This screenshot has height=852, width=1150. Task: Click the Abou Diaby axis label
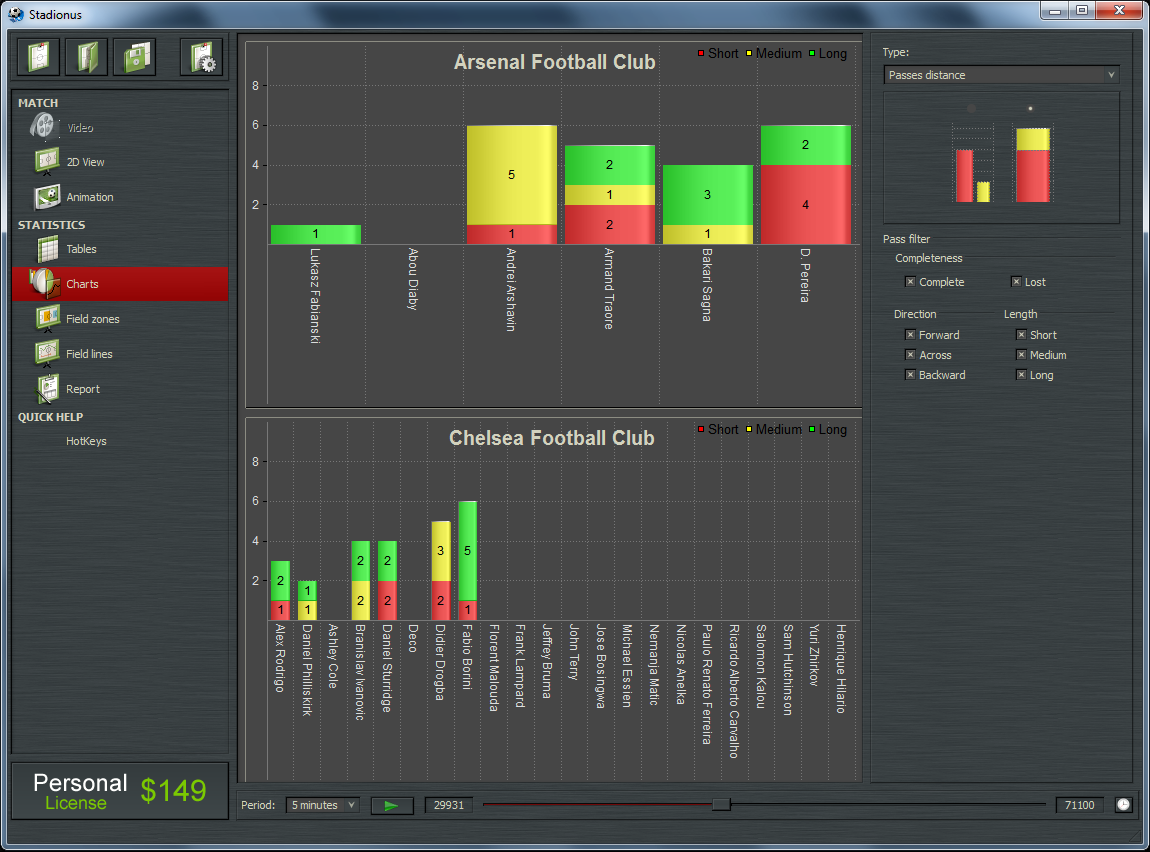click(413, 279)
